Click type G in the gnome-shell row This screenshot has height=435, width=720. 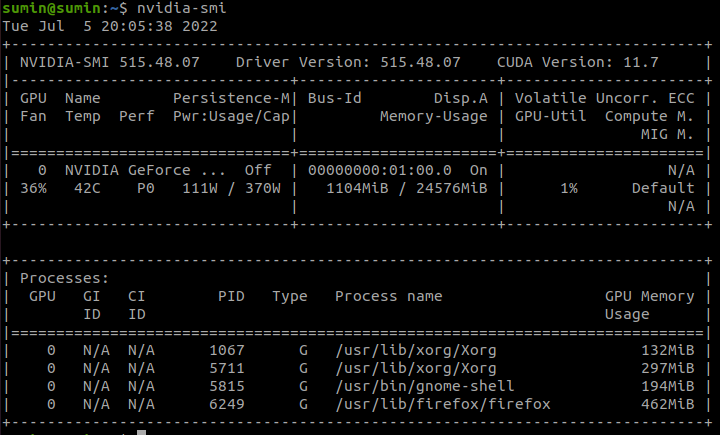[303, 386]
